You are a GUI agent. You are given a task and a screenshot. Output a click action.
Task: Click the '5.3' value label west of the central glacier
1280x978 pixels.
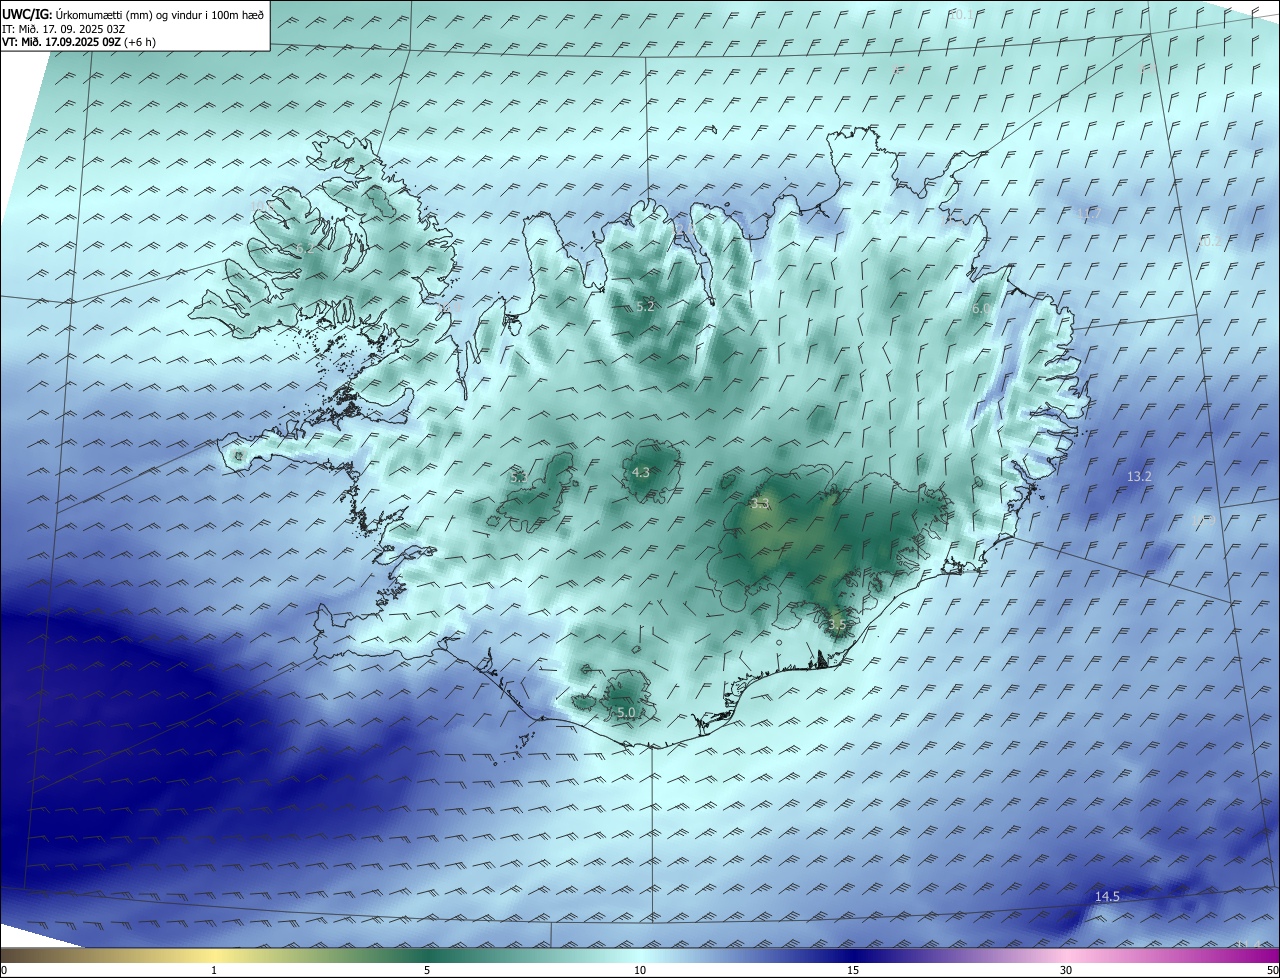tap(518, 477)
